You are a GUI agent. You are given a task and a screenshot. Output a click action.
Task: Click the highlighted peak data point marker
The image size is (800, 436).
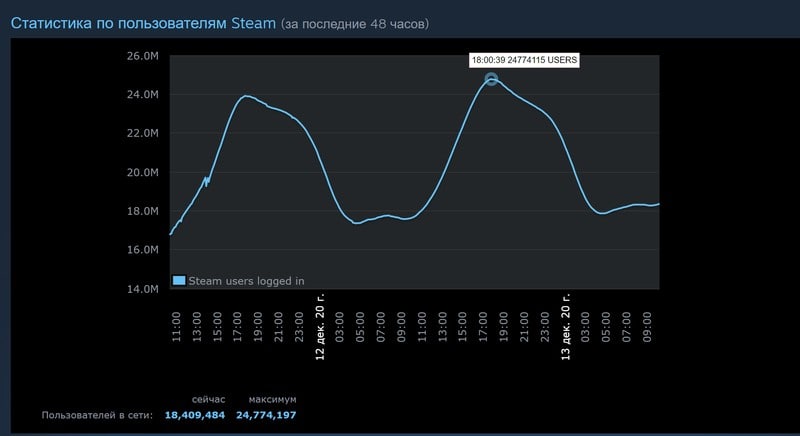[491, 79]
